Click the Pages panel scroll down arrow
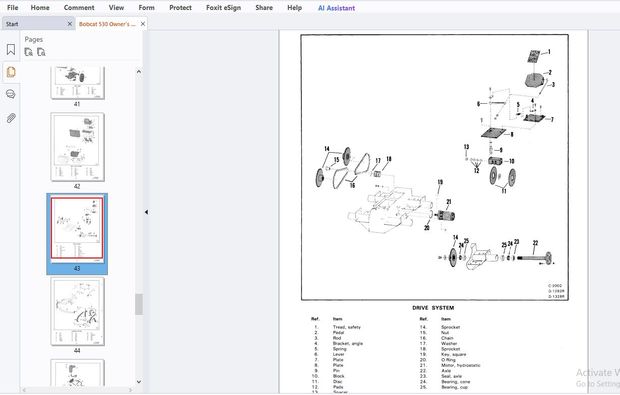Image resolution: width=620 pixels, height=395 pixels. 139,382
